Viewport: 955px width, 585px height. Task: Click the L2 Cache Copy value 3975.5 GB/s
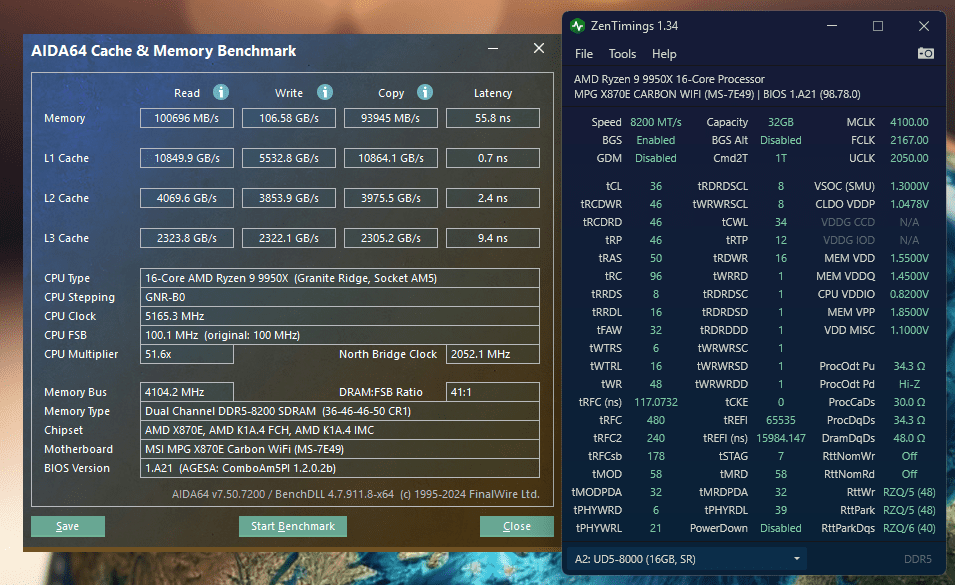pyautogui.click(x=390, y=198)
